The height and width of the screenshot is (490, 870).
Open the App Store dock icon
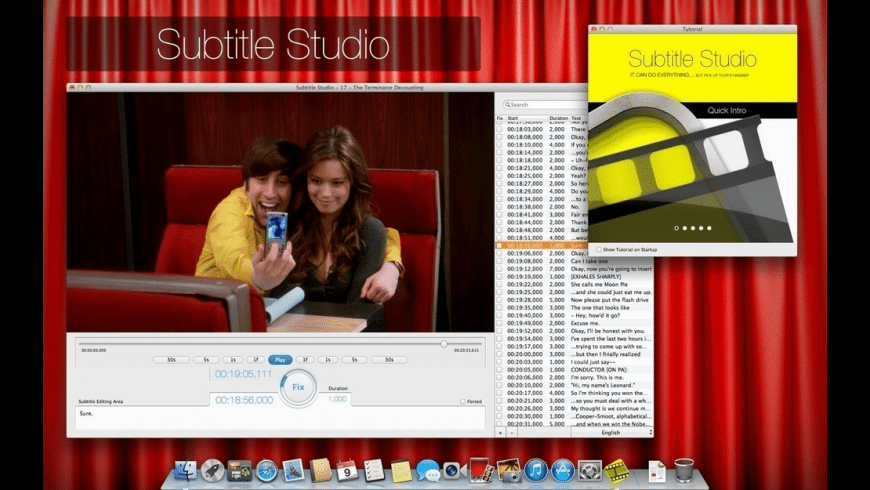(x=563, y=471)
